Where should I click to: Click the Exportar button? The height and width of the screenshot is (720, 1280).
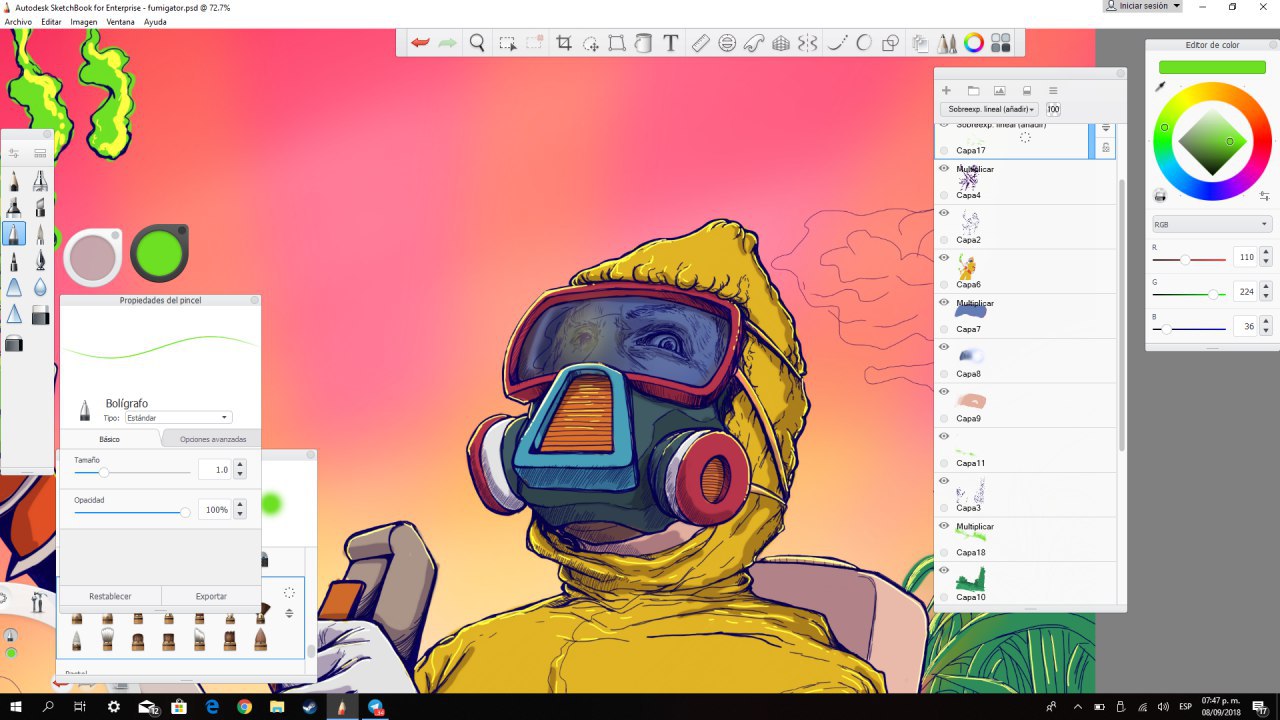click(211, 596)
